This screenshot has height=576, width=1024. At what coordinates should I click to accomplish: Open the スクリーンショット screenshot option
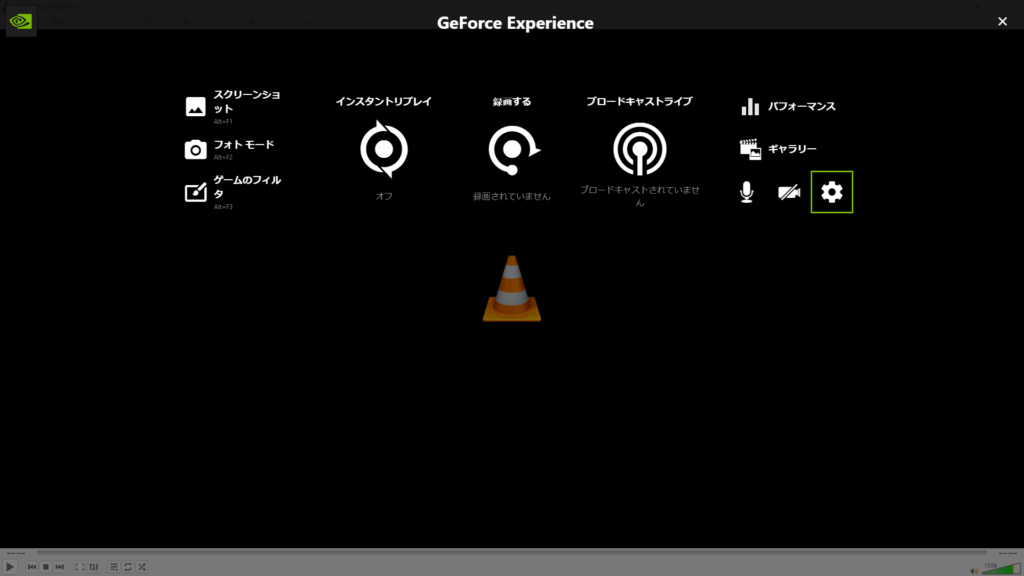tap(234, 106)
